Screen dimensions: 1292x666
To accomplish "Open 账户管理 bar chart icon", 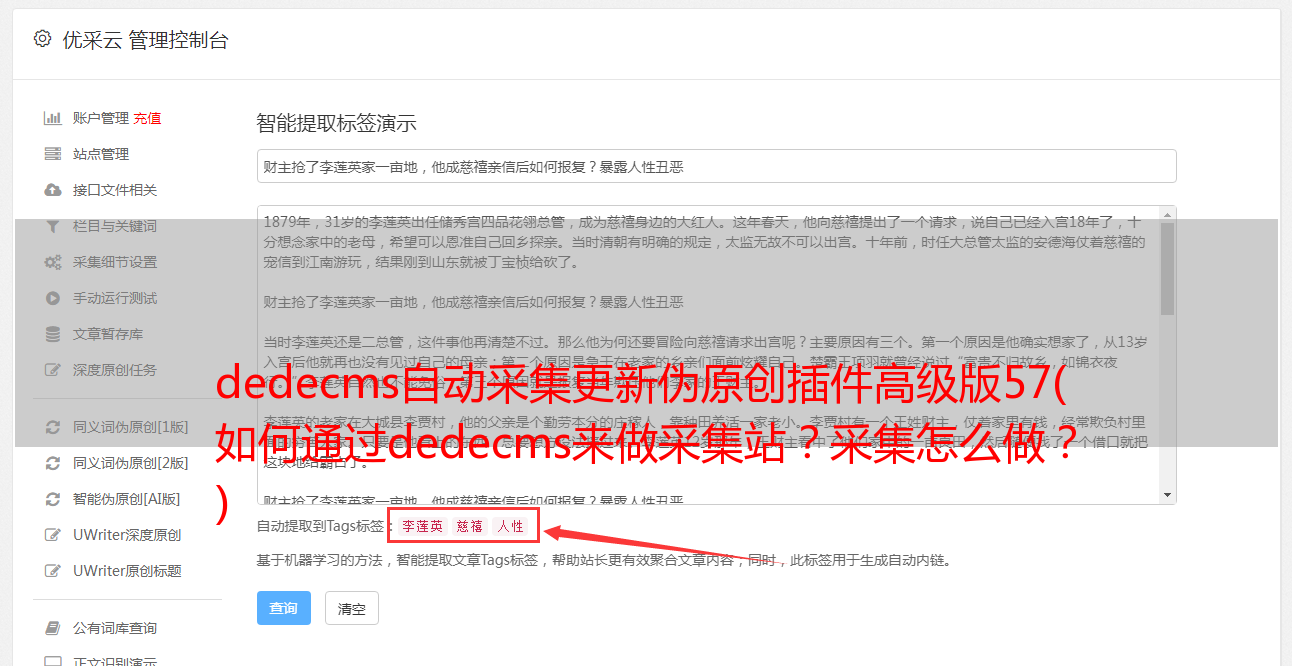I will [53, 118].
